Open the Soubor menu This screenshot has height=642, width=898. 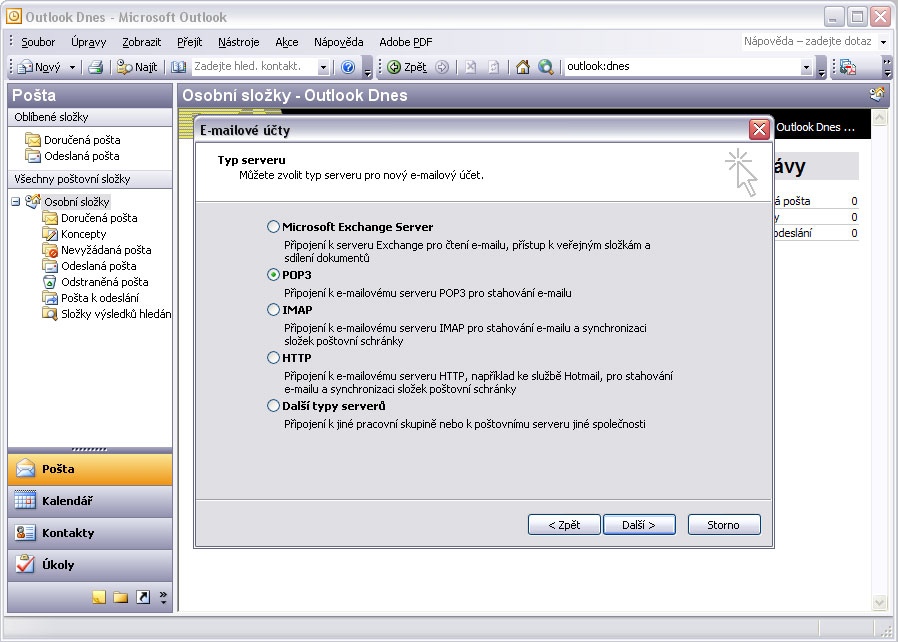(38, 42)
